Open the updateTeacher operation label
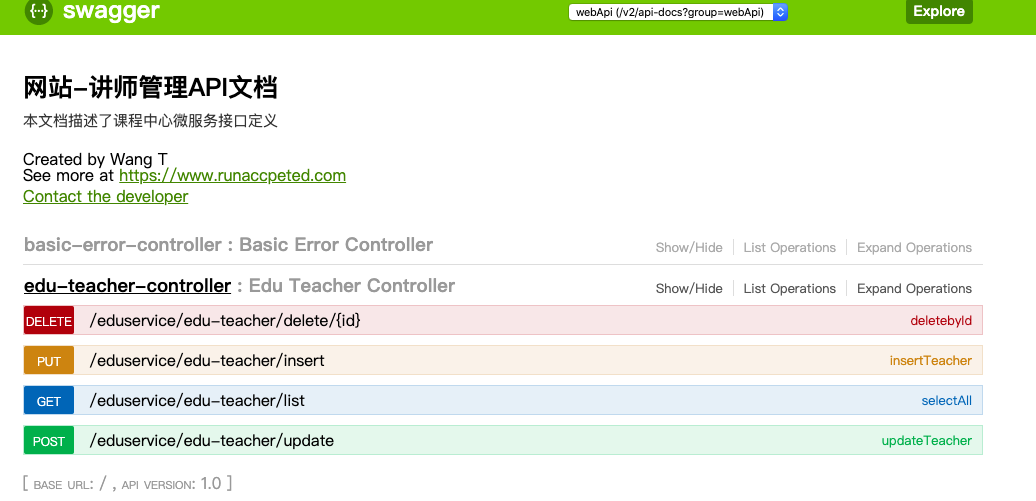1036x501 pixels. pos(926,441)
